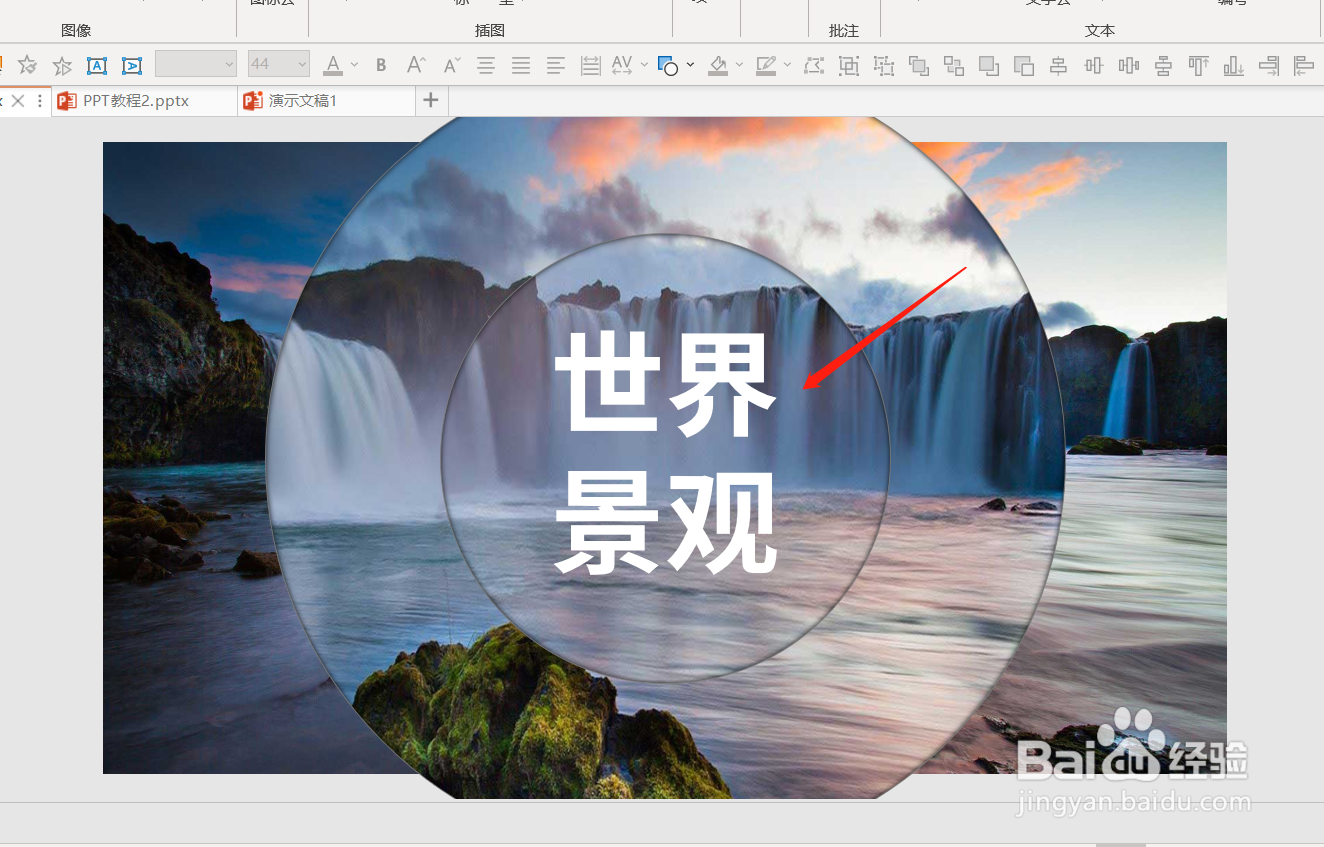This screenshot has width=1324, height=847.
Task: Bring the object forward
Action: pyautogui.click(x=989, y=66)
